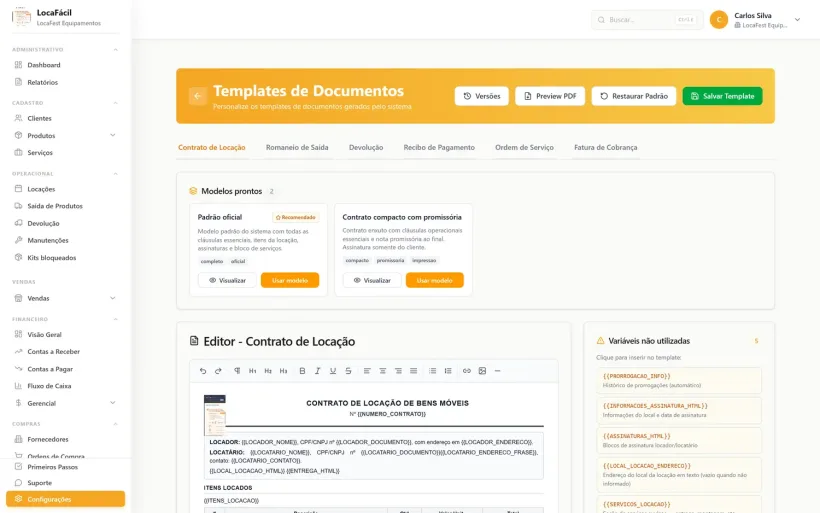Insert an image into template

[482, 371]
